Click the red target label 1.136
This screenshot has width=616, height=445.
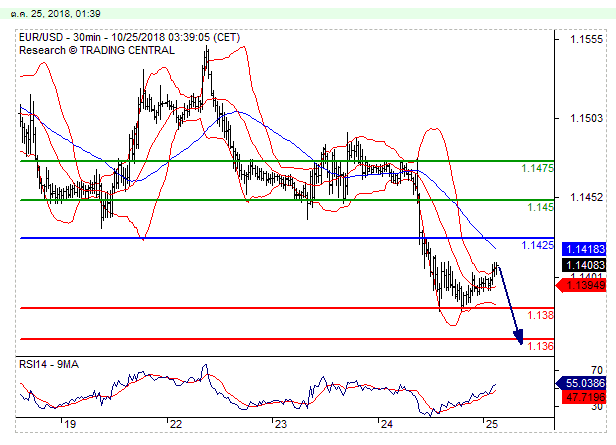tap(540, 346)
